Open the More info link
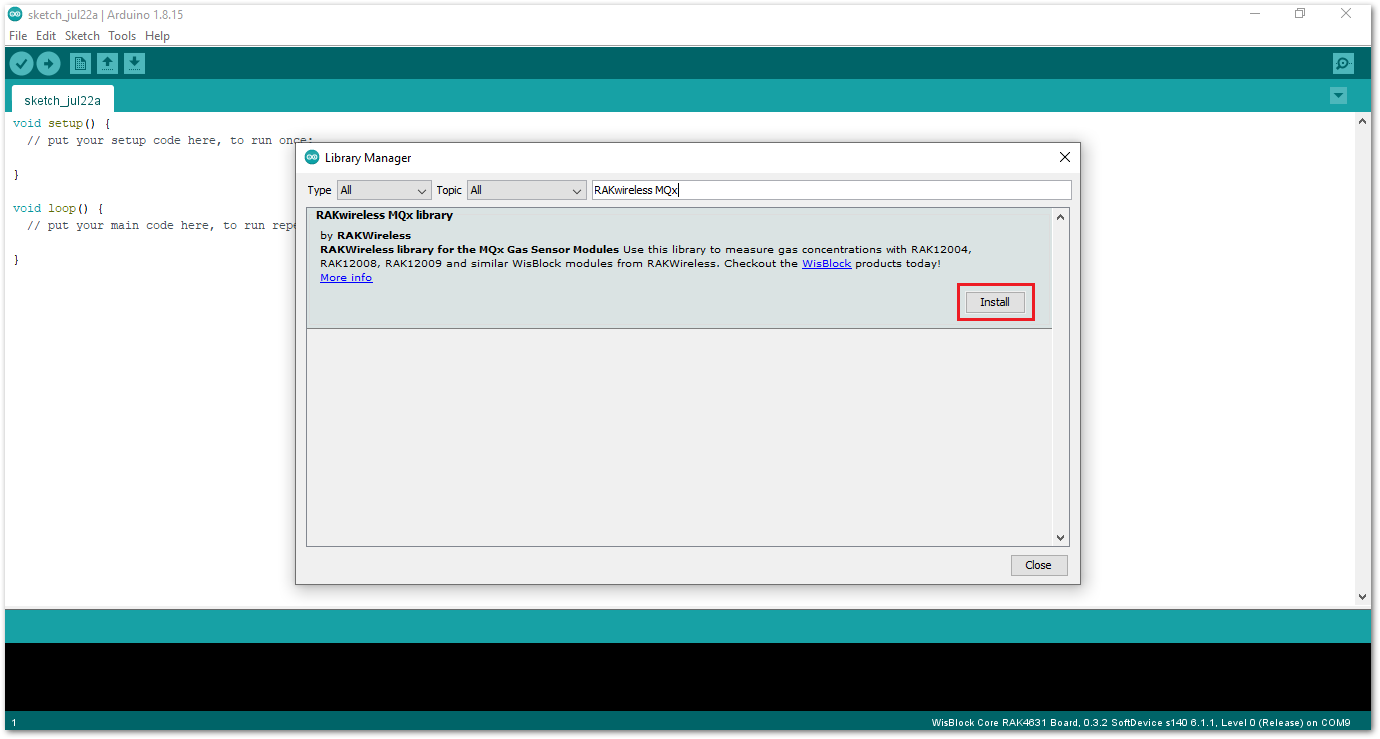This screenshot has height=739, width=1380. [x=346, y=278]
